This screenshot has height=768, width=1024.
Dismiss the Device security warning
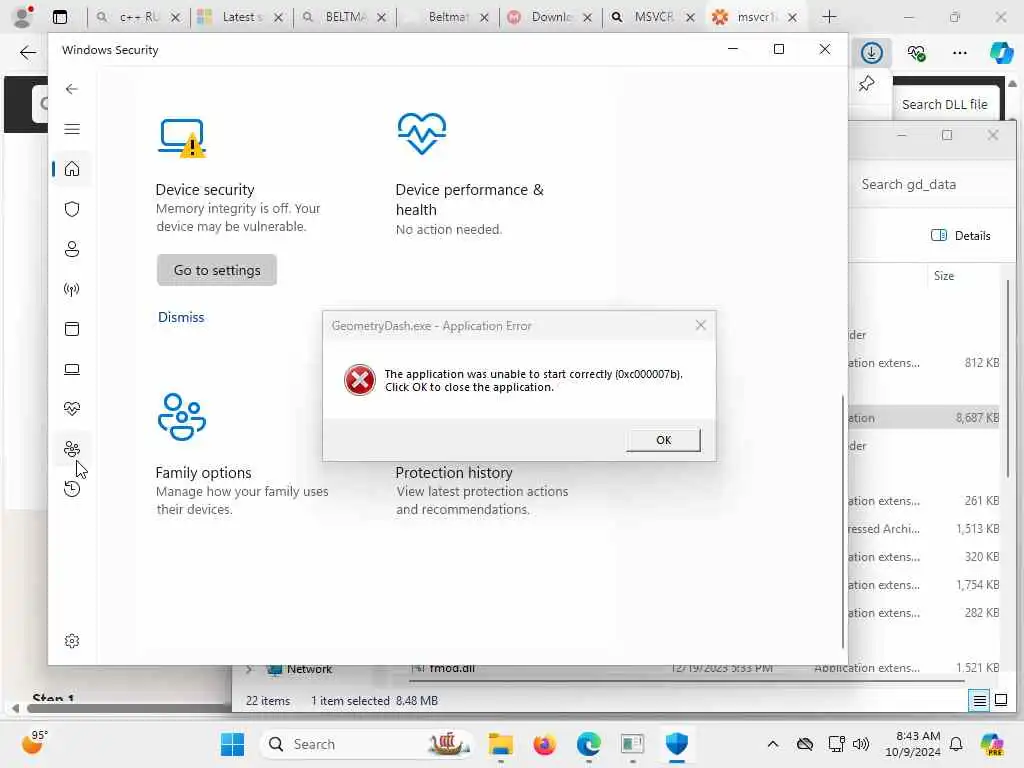click(x=181, y=317)
